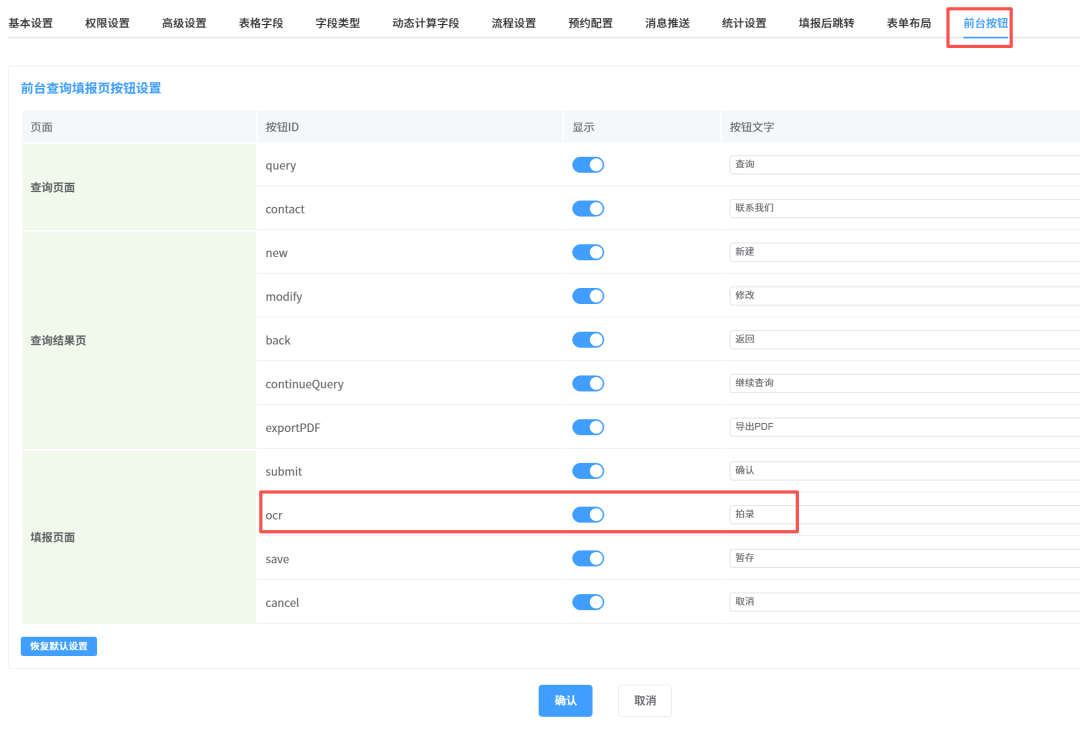Toggle the exportPDF display switch
The image size is (1080, 736).
coord(588,427)
